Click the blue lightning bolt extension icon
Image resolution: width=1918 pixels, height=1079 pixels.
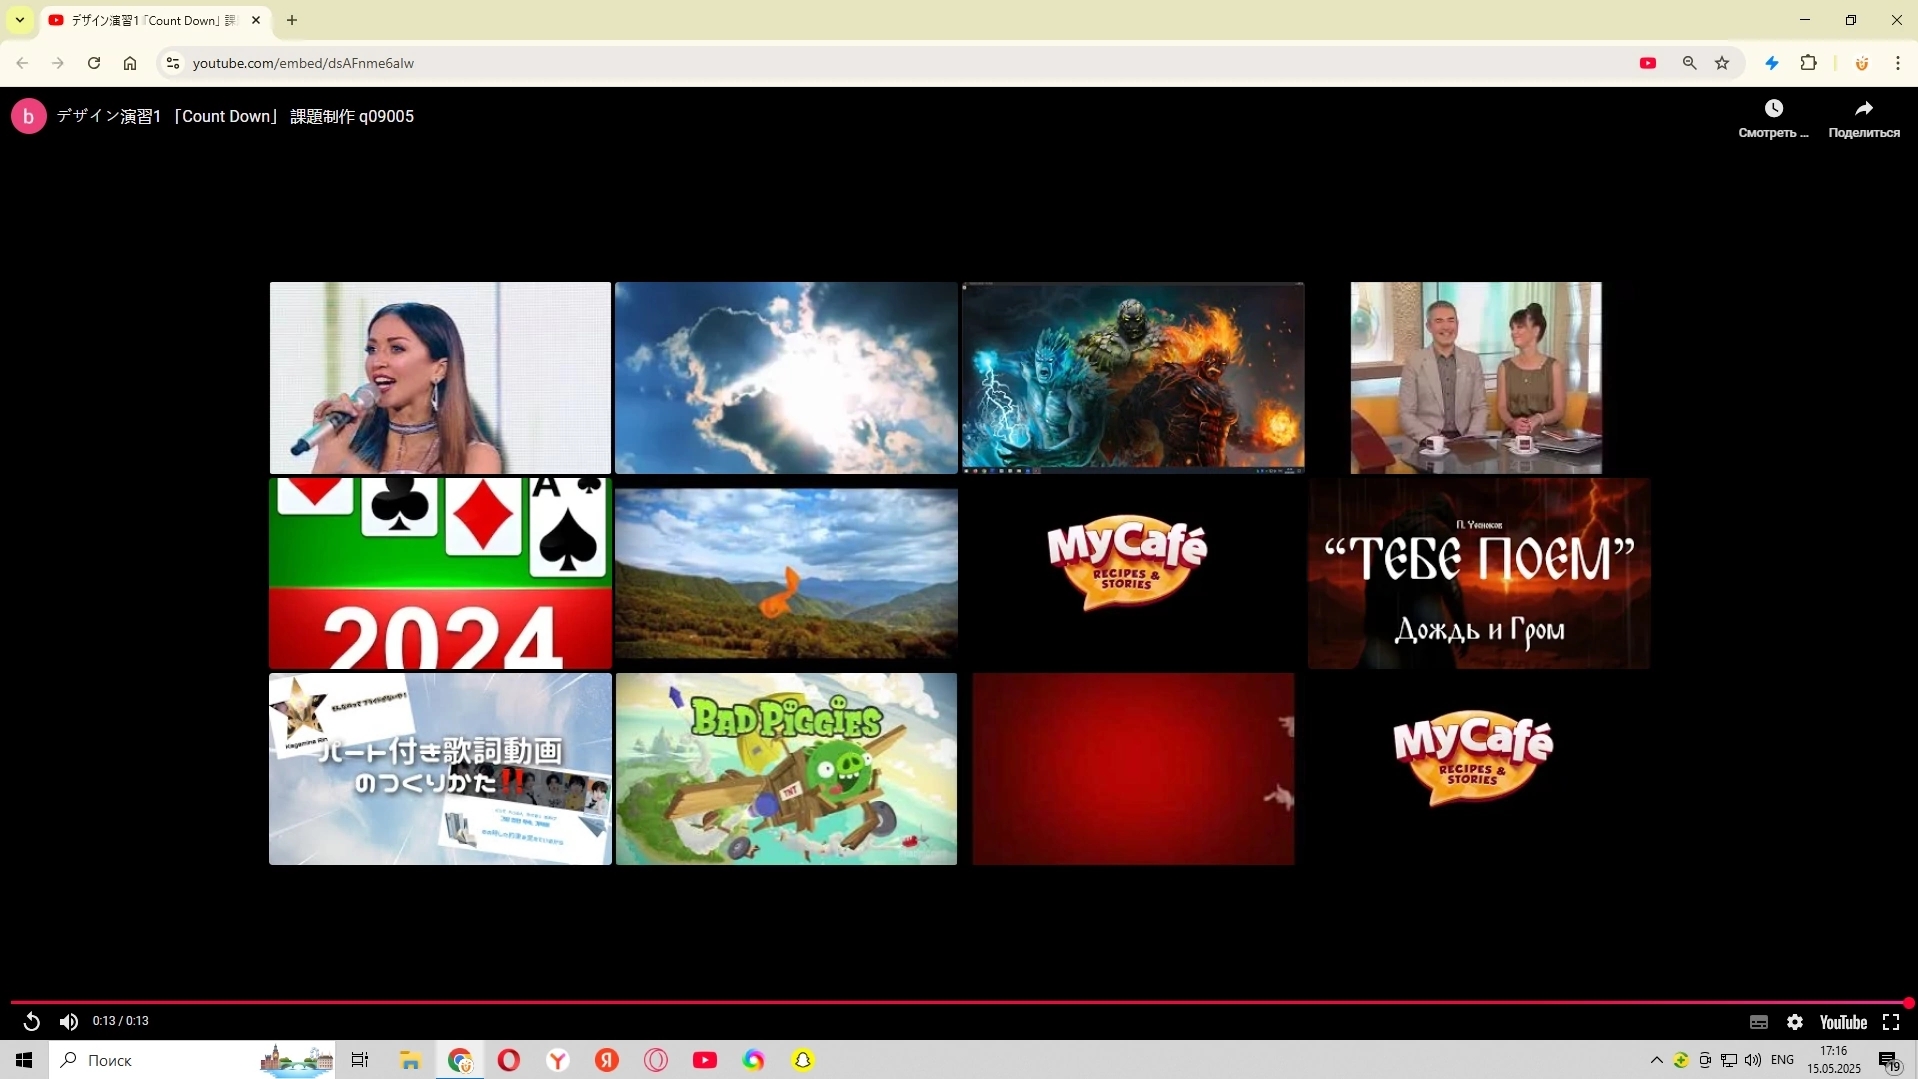click(1772, 63)
